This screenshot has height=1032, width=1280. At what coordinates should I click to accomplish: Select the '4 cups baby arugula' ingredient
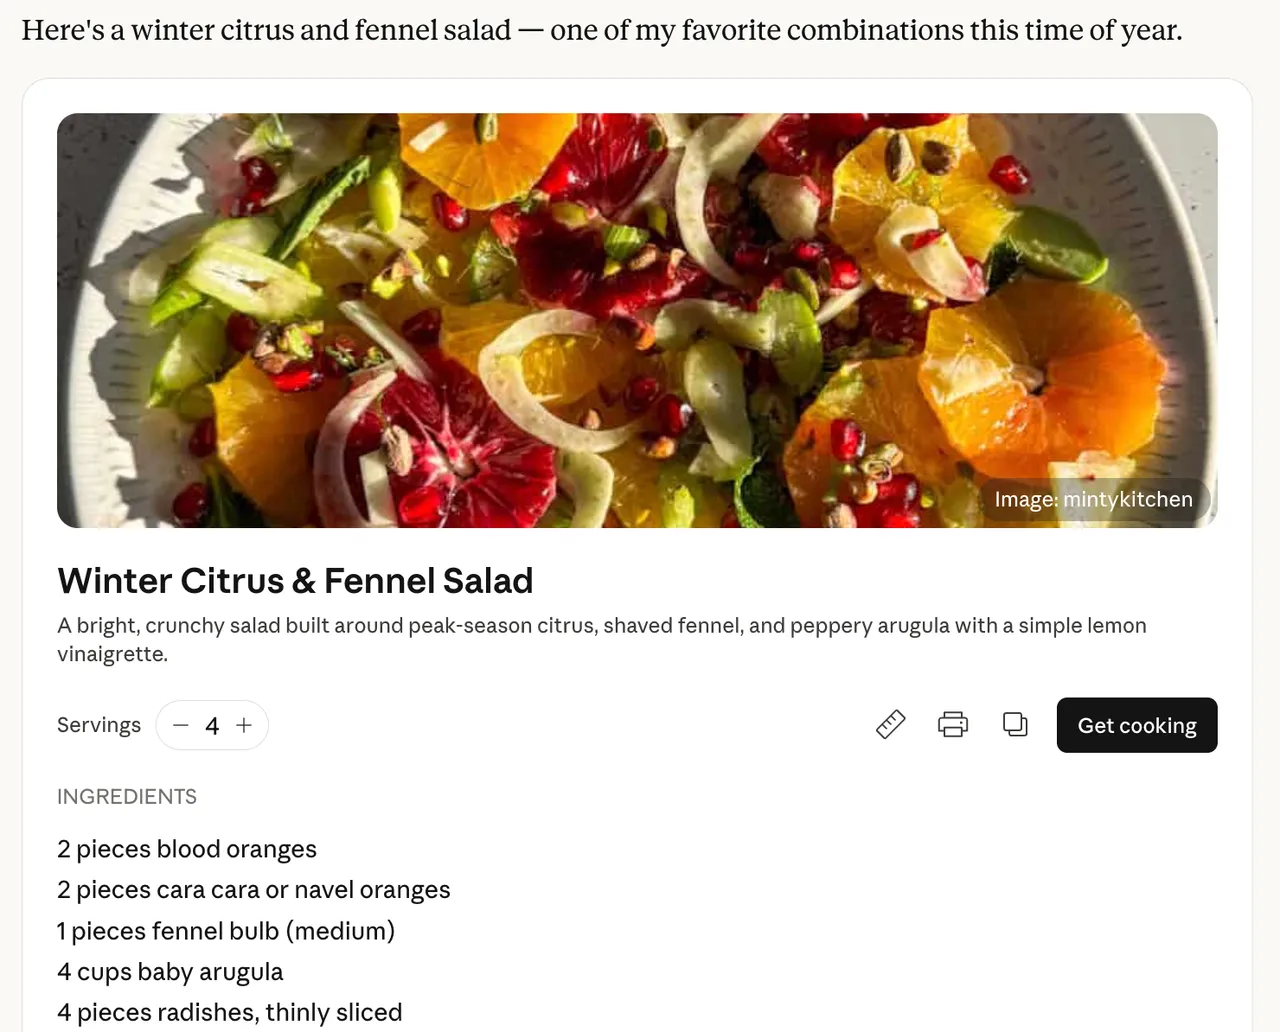pos(170,972)
